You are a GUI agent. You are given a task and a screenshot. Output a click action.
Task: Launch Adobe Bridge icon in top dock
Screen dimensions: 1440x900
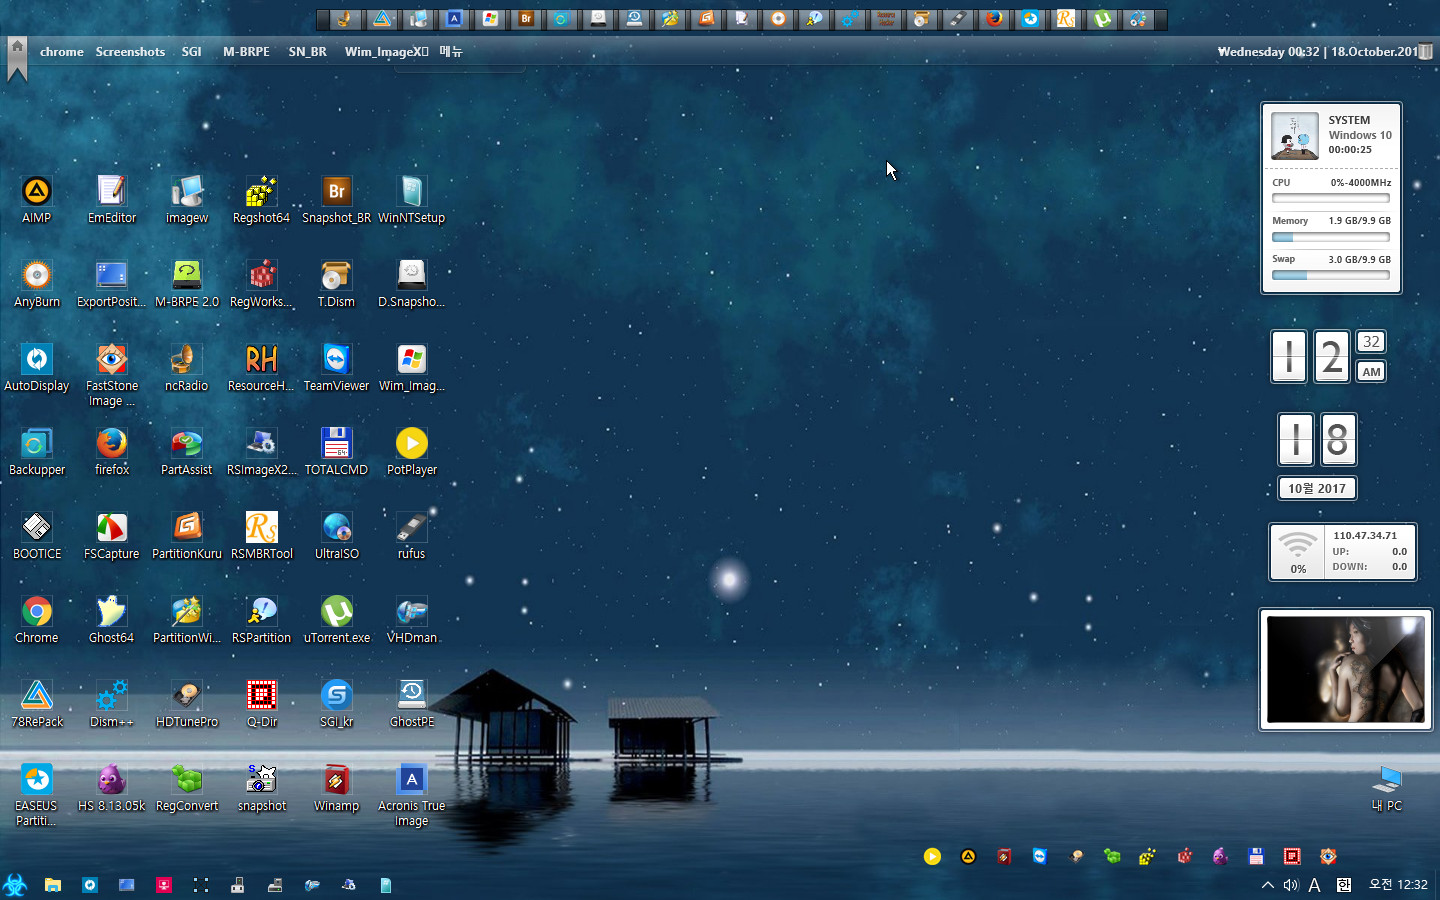(526, 19)
